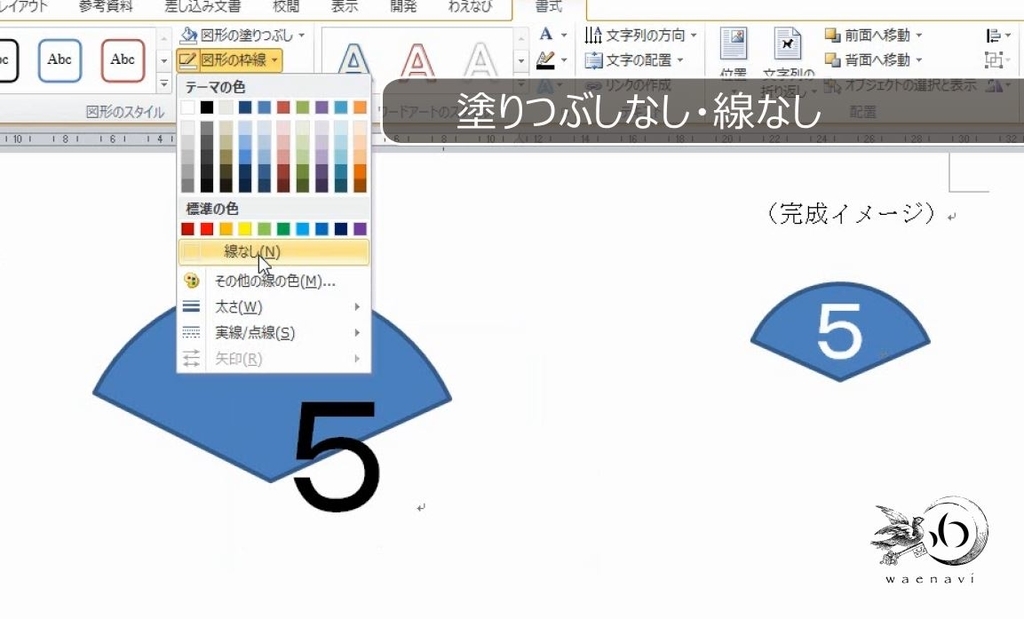Switch to the 校閲 (Review) ribbon tab
The width and height of the screenshot is (1024, 619).
pos(284,5)
